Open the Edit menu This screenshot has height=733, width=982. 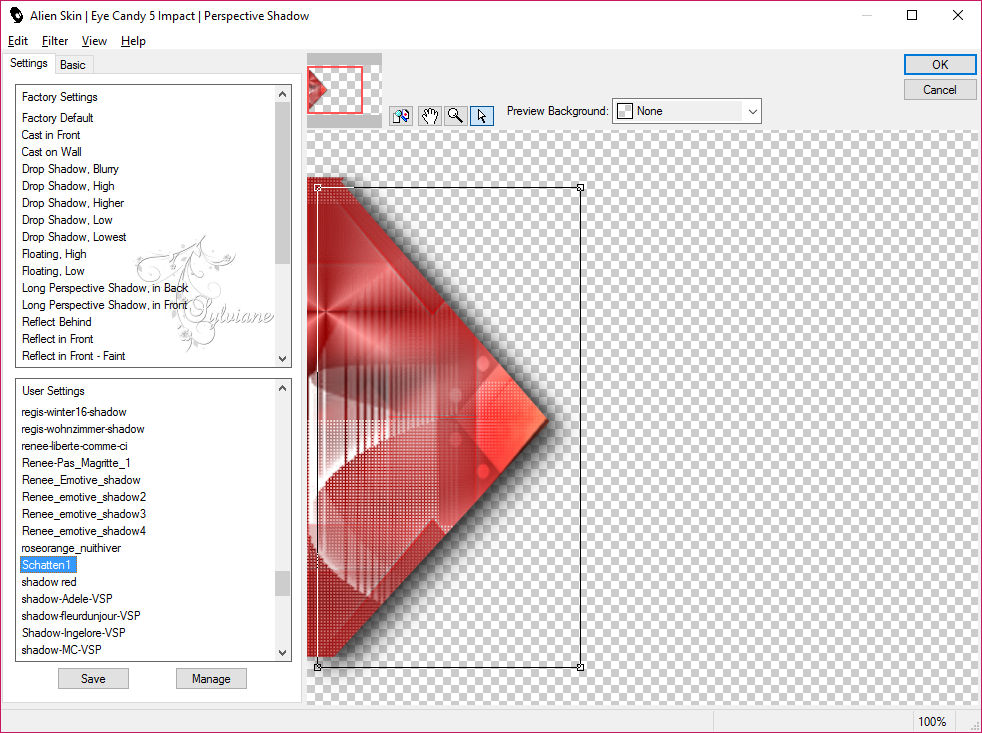[x=18, y=41]
